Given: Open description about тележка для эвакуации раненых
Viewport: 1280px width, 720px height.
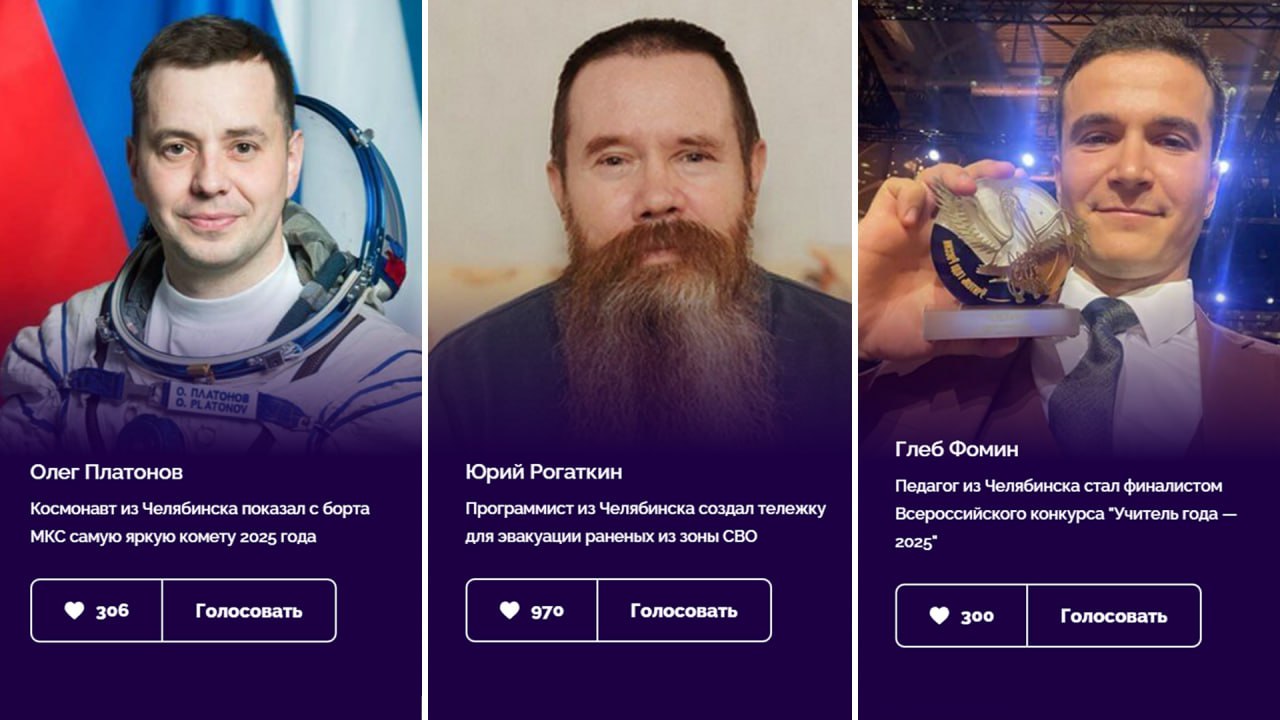Looking at the screenshot, I should [x=645, y=522].
